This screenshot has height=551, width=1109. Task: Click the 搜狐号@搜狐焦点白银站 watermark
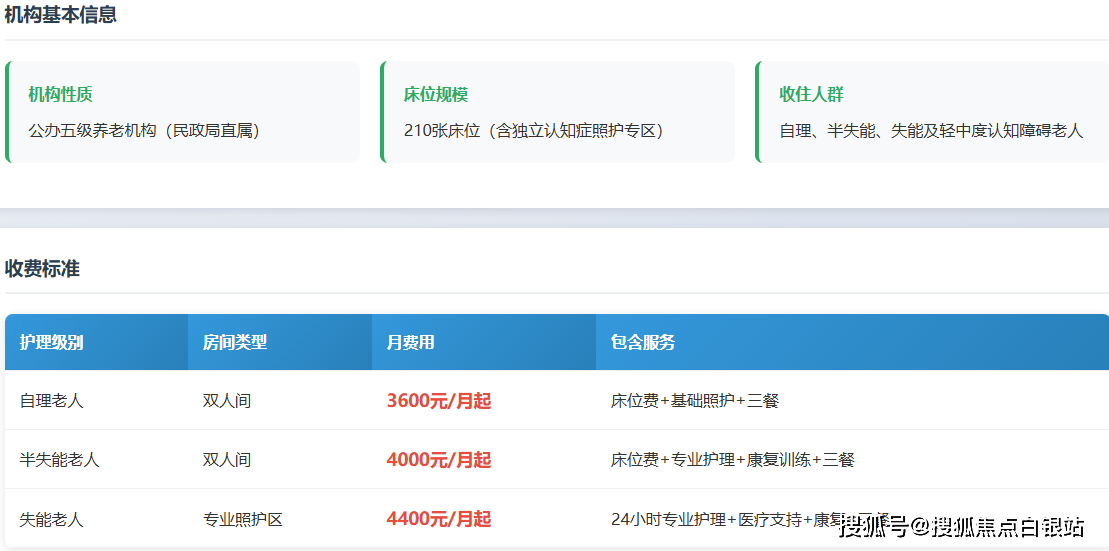pos(961,526)
